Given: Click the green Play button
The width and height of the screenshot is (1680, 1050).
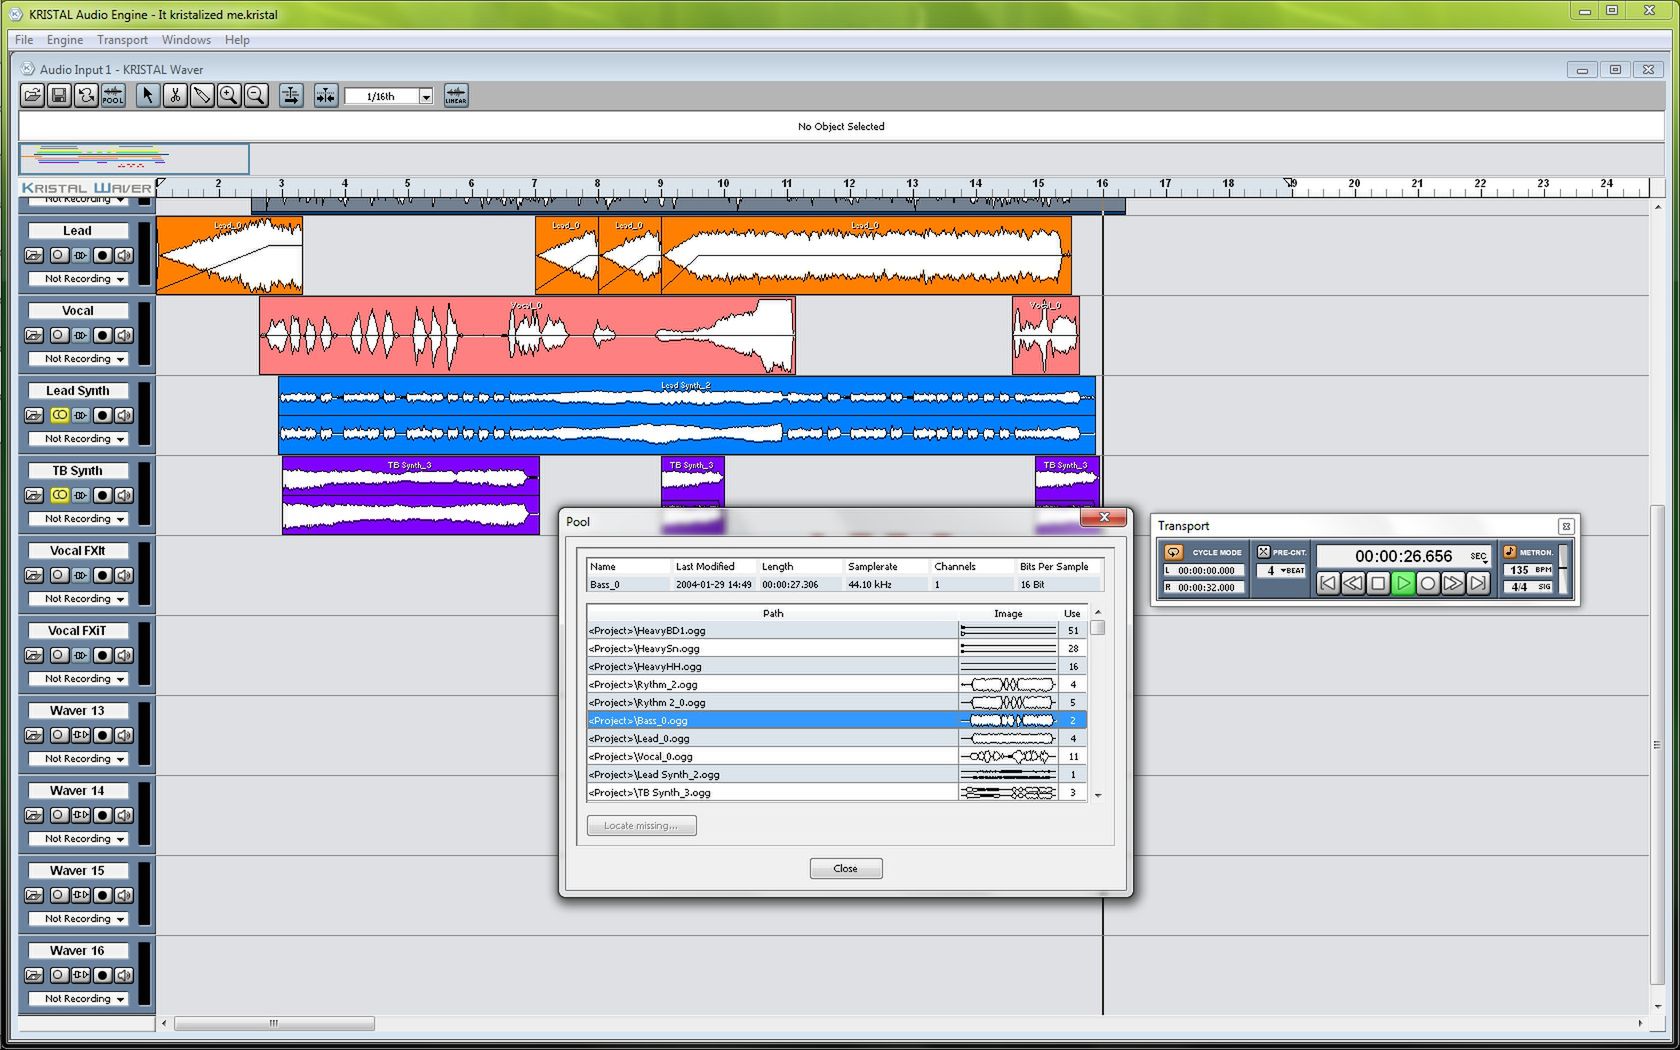Looking at the screenshot, I should pos(1403,583).
